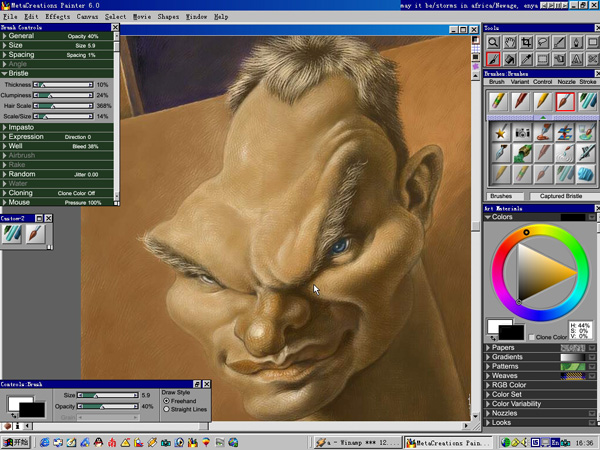Select the Pen nib tool in Tools palette
The image size is (600, 450).
click(576, 42)
